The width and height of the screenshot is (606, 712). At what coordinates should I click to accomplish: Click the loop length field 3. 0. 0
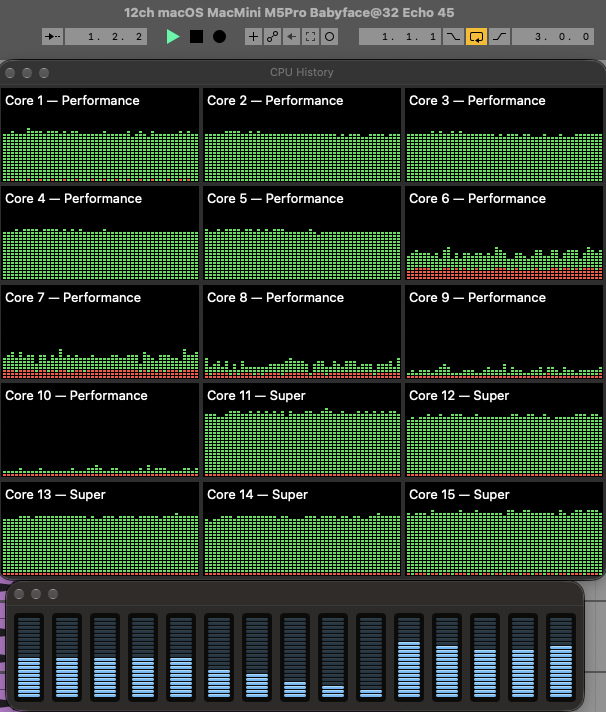(553, 37)
